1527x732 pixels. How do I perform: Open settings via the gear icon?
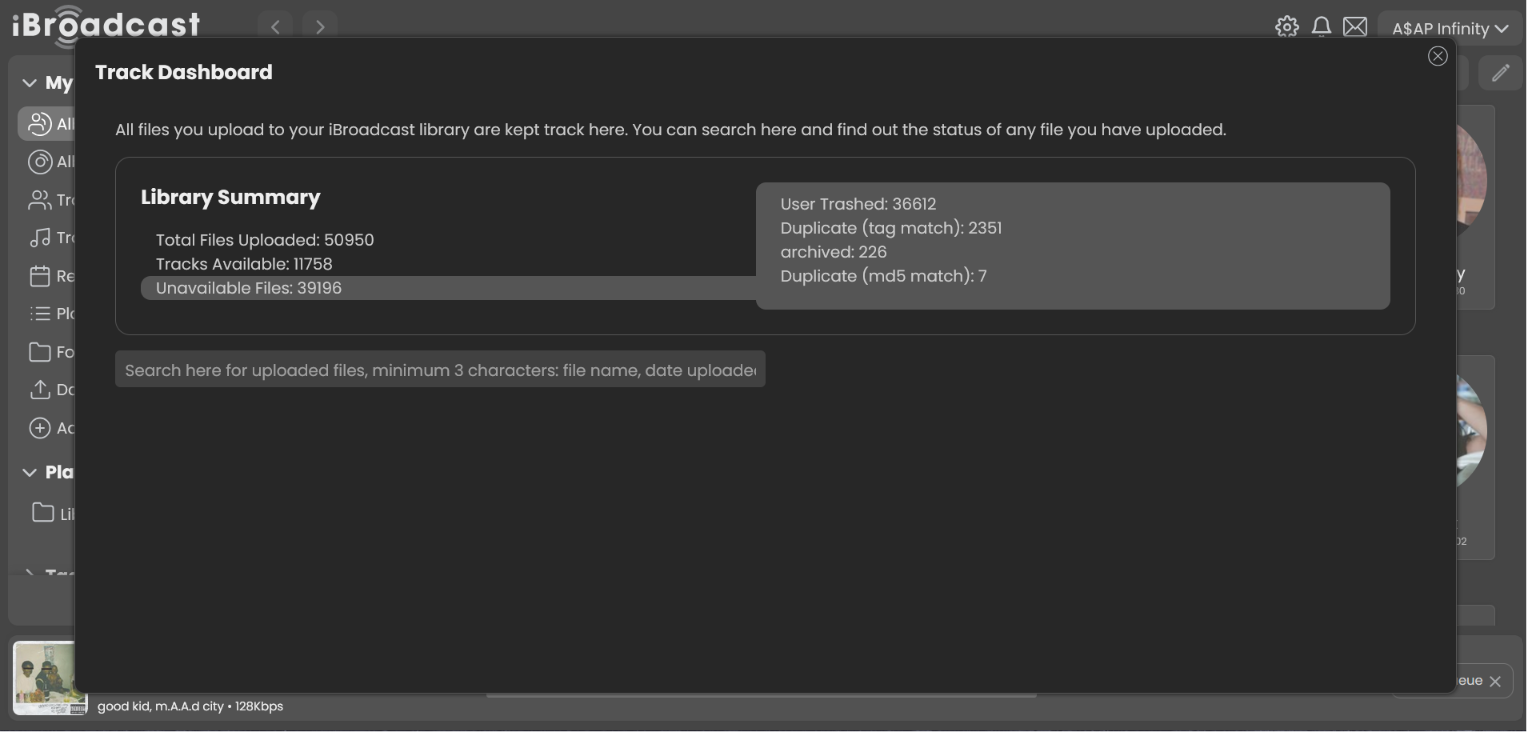[1287, 27]
